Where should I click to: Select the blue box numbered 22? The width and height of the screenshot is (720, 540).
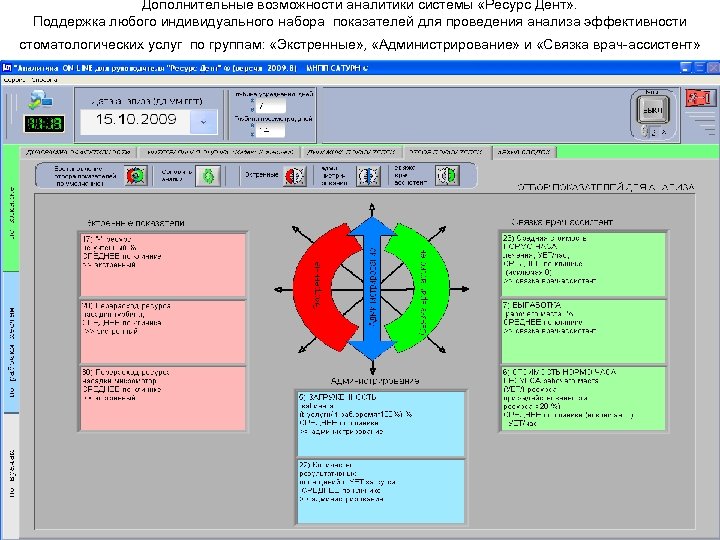coord(381,491)
